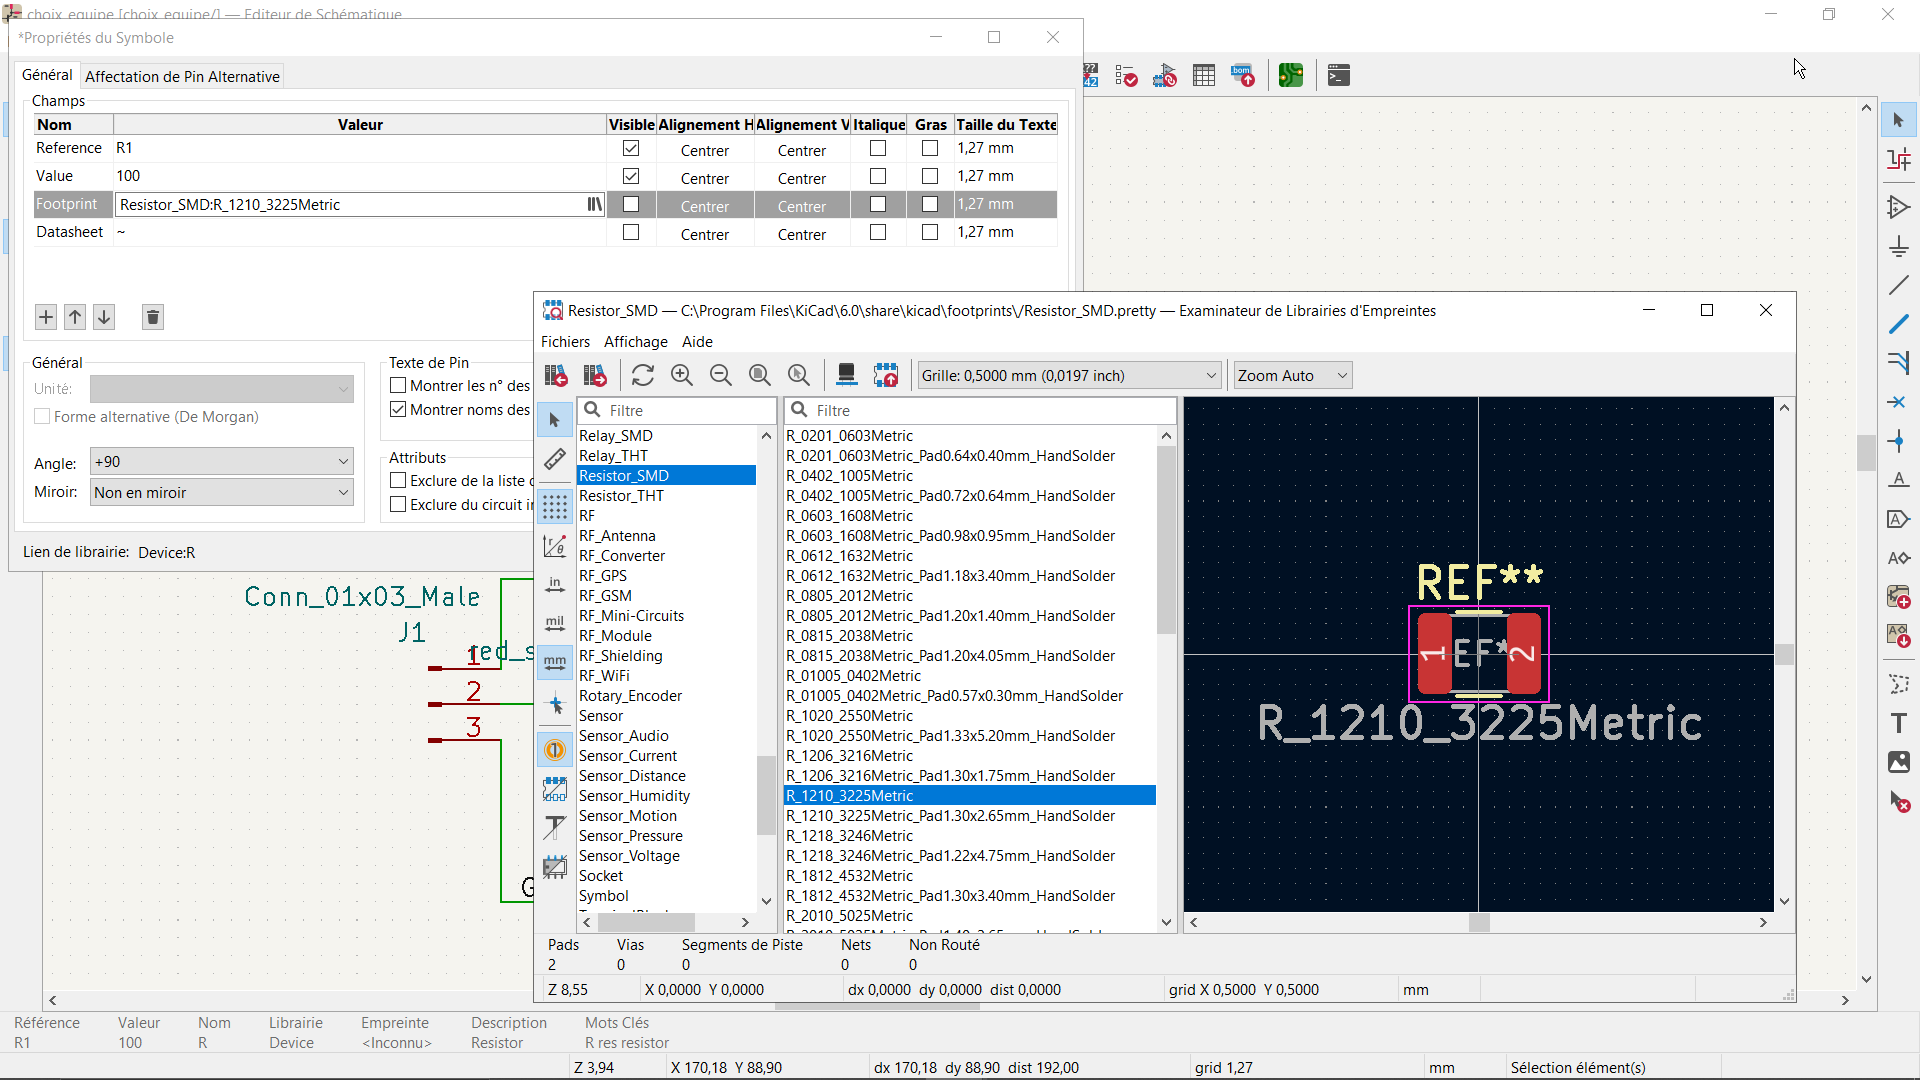Image resolution: width=1920 pixels, height=1080 pixels.
Task: Open footprint library browser icon in field
Action: (x=594, y=204)
